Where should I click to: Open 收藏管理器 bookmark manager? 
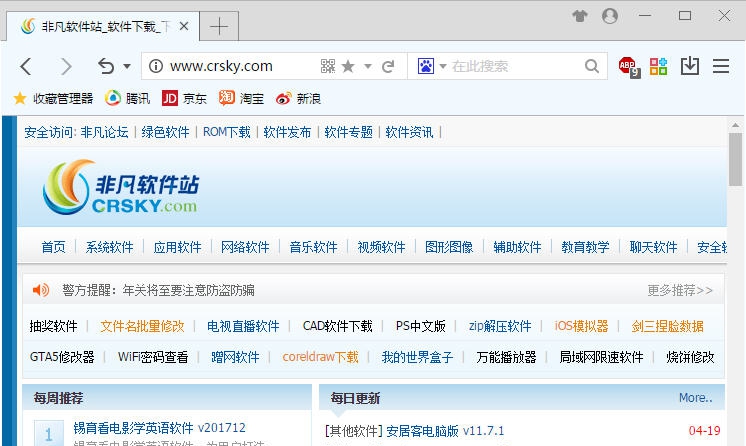click(x=53, y=99)
